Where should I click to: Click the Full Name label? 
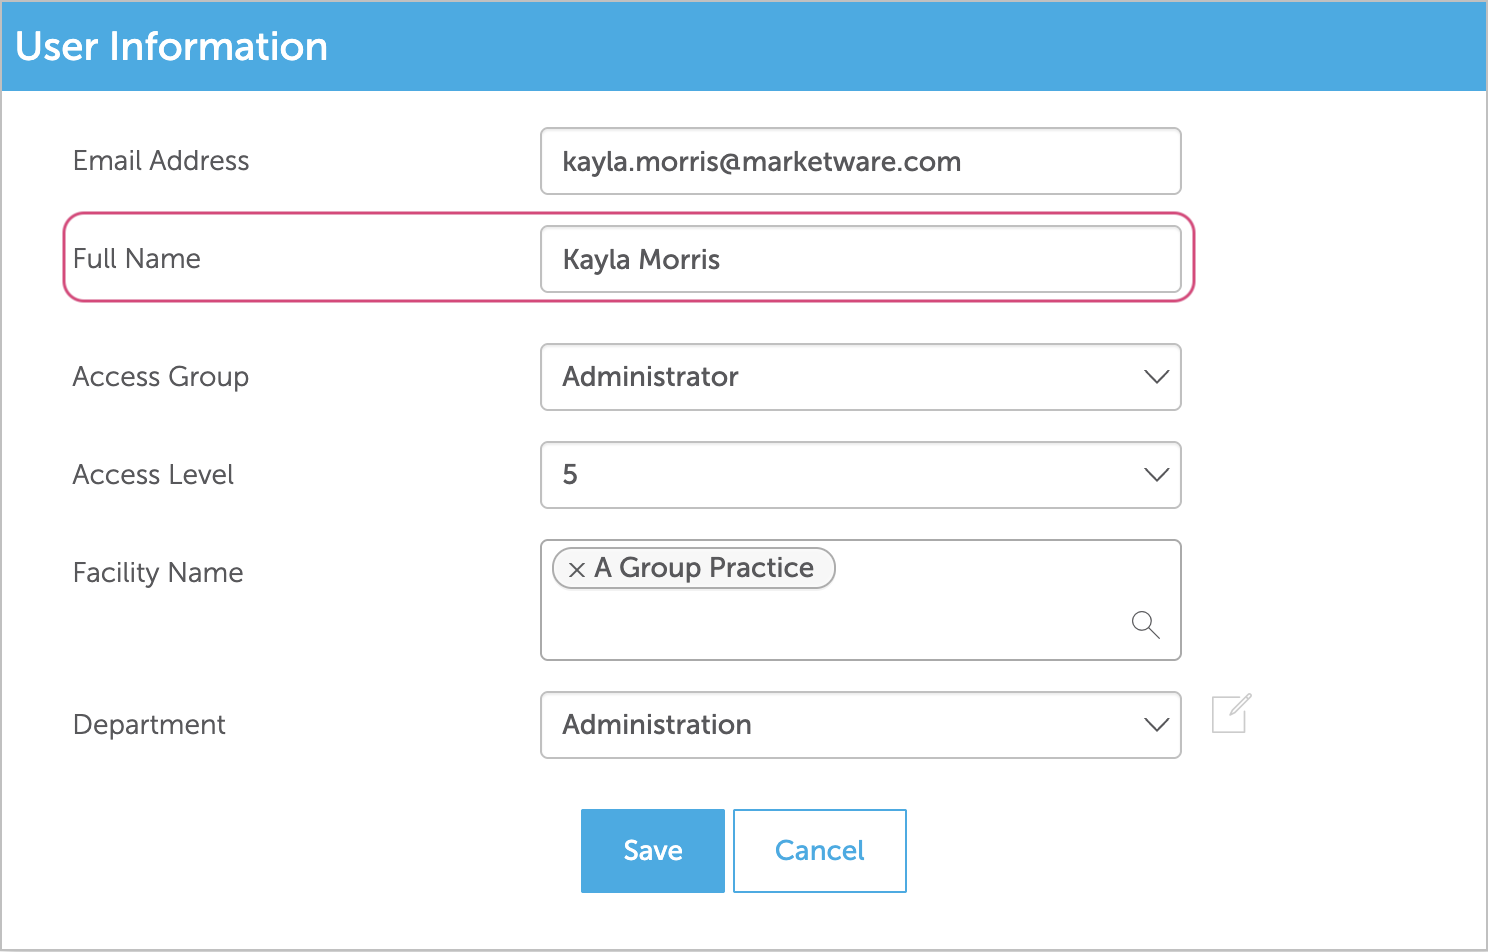[137, 259]
